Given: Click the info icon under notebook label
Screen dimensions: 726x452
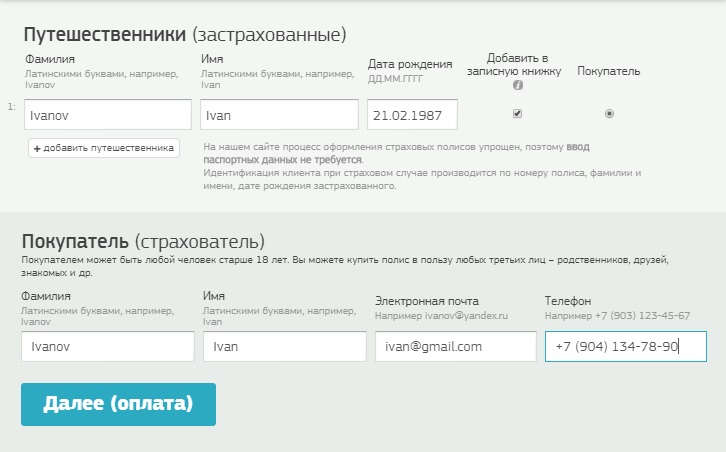Looking at the screenshot, I should tap(517, 85).
